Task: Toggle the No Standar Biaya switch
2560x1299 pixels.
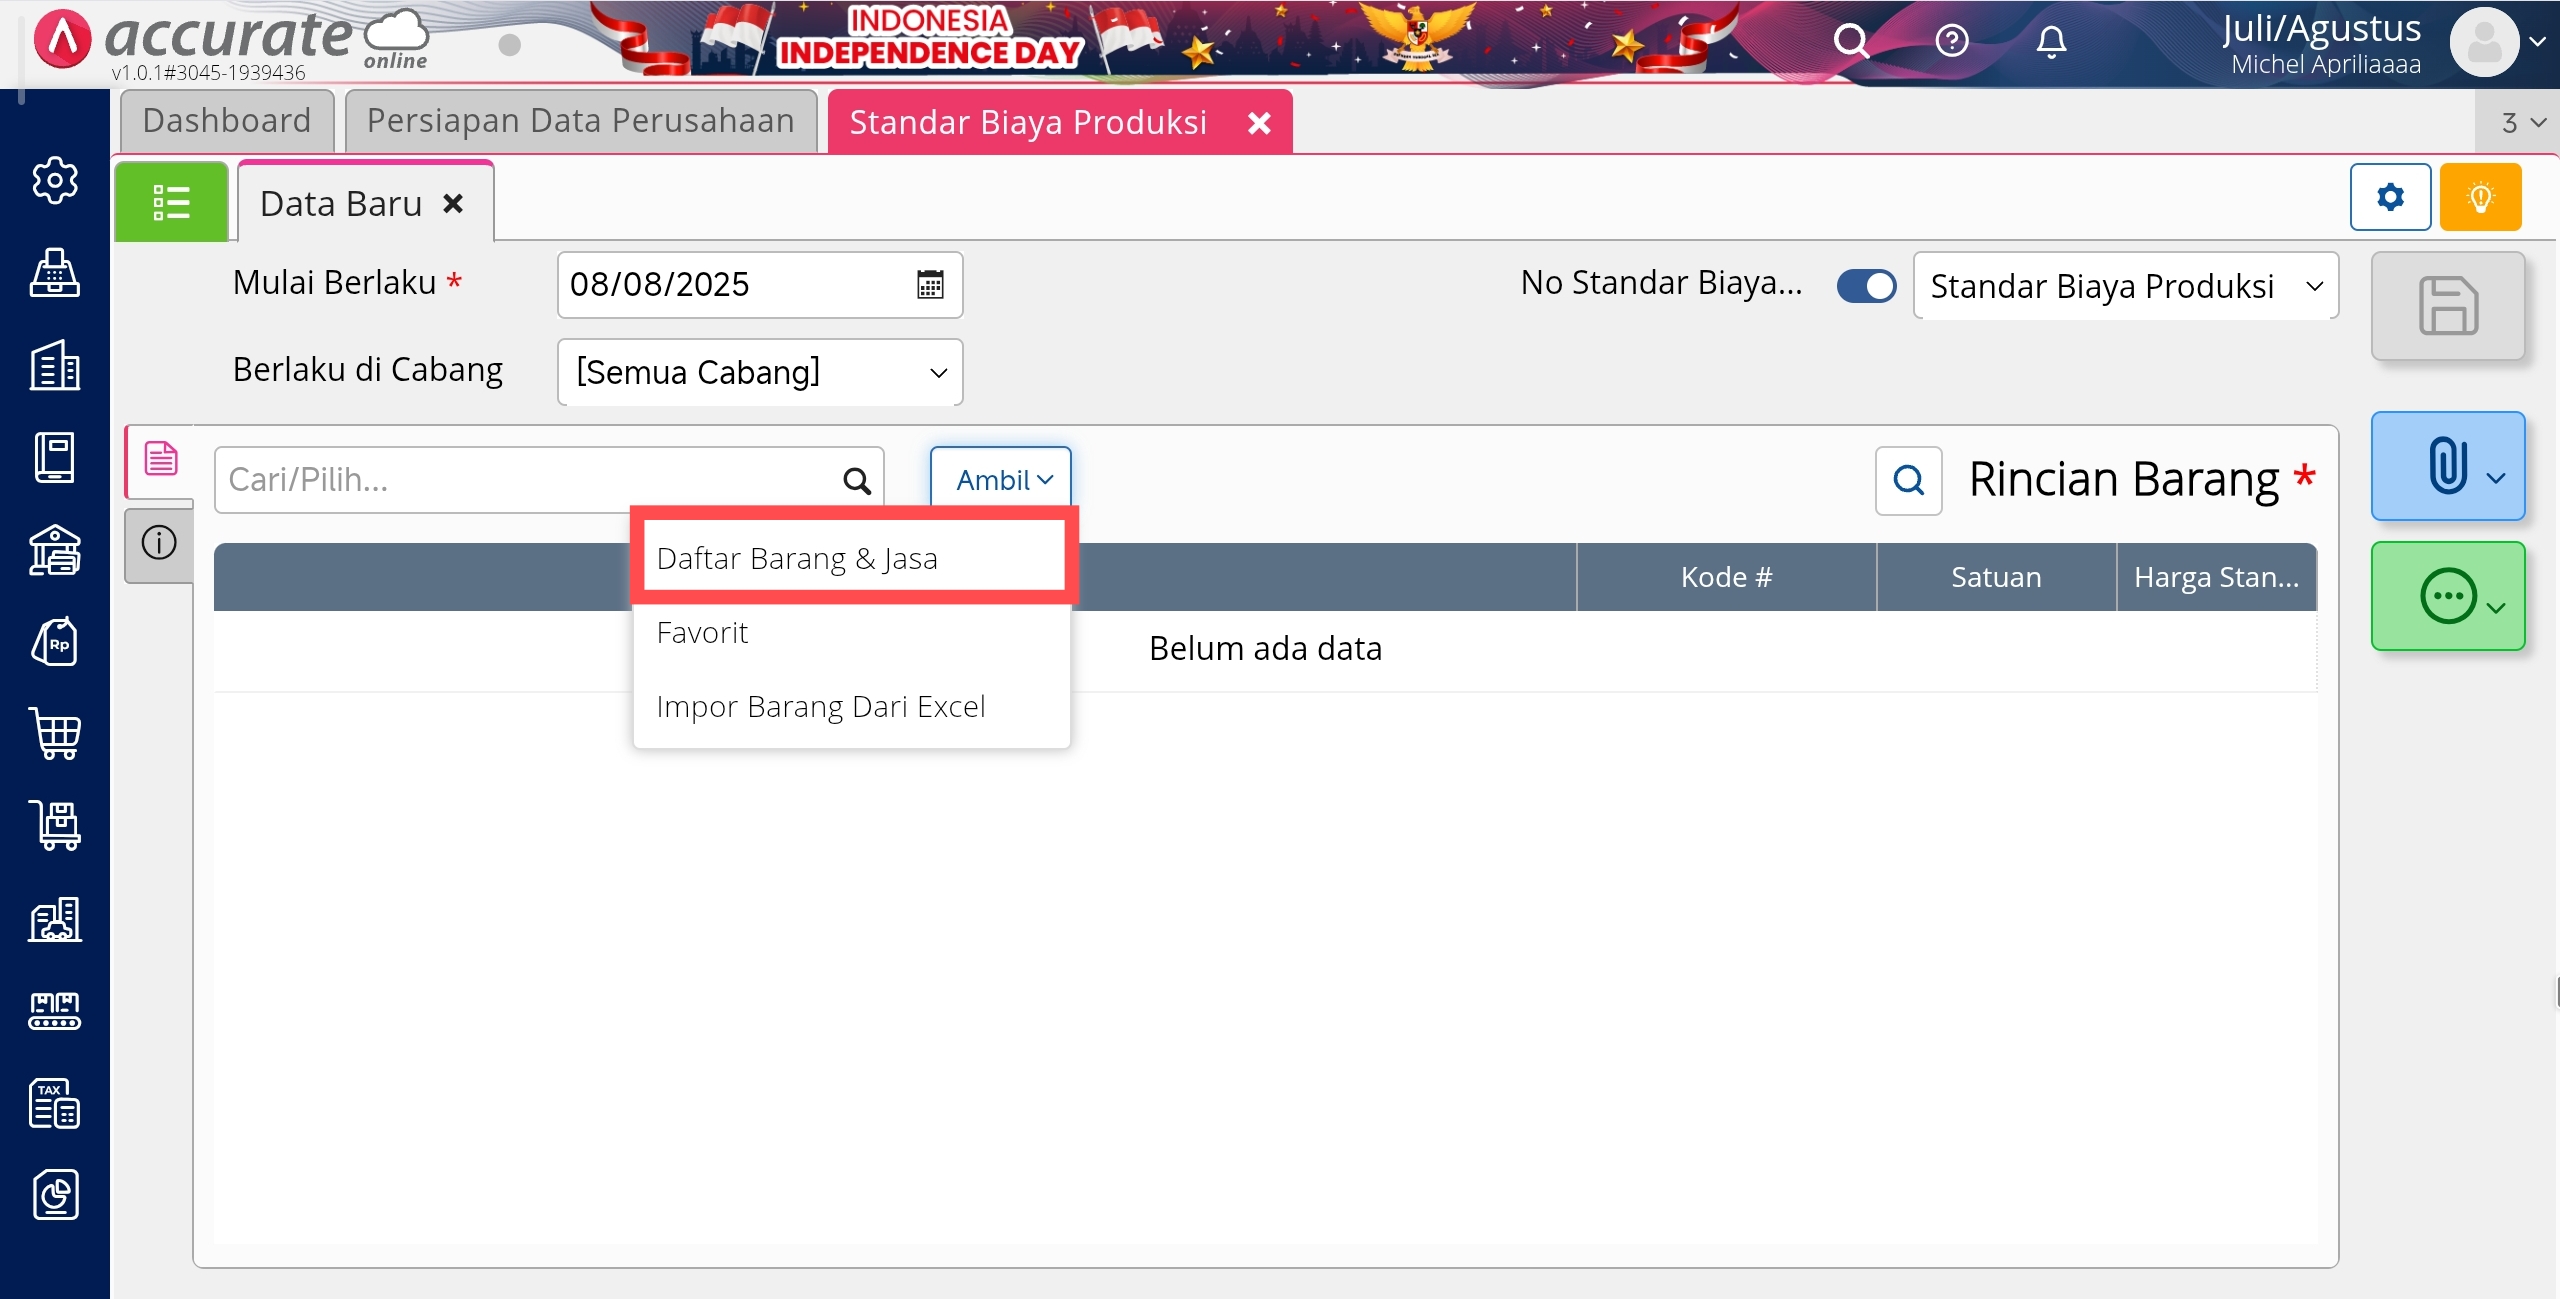Action: (1866, 286)
